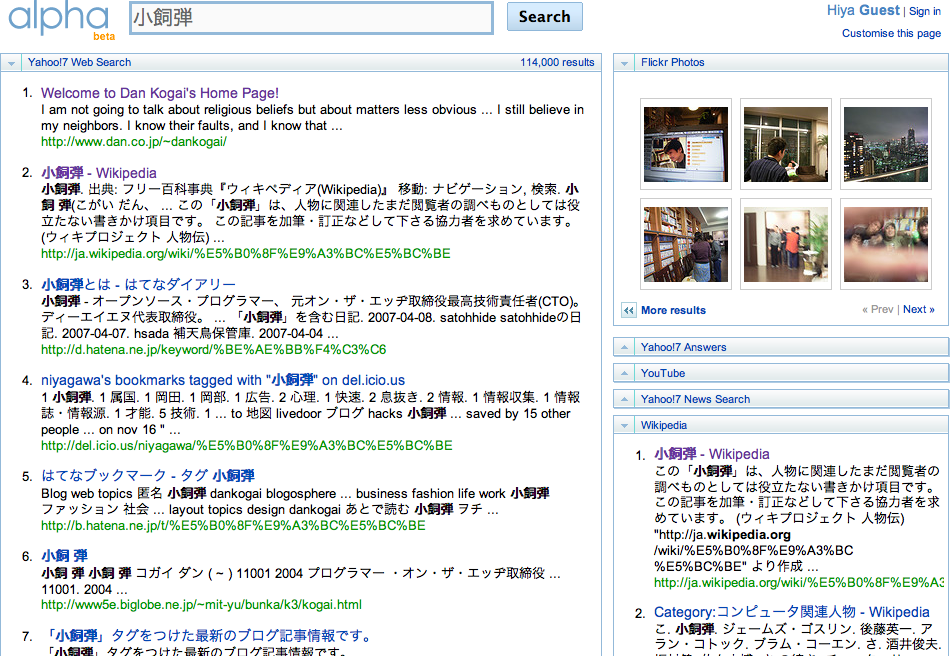This screenshot has width=950, height=656.
Task: Open Flickr photo of bookshelves library
Action: point(686,244)
